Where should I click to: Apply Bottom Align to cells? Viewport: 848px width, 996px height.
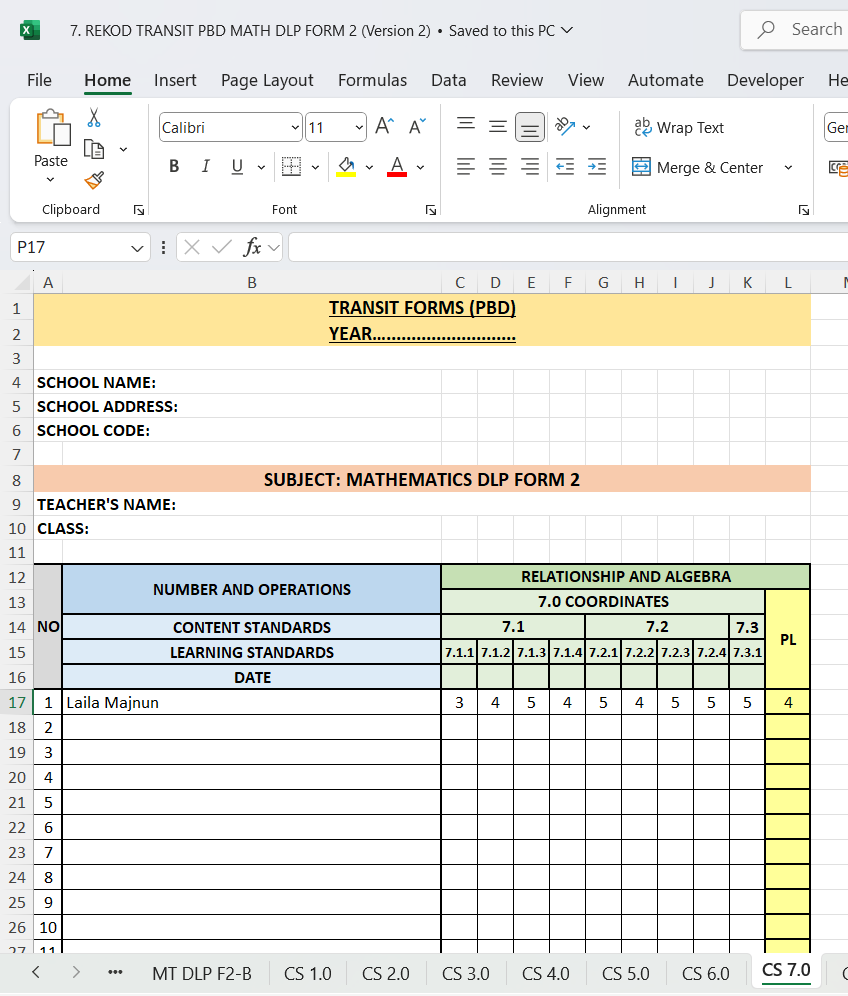[x=530, y=127]
